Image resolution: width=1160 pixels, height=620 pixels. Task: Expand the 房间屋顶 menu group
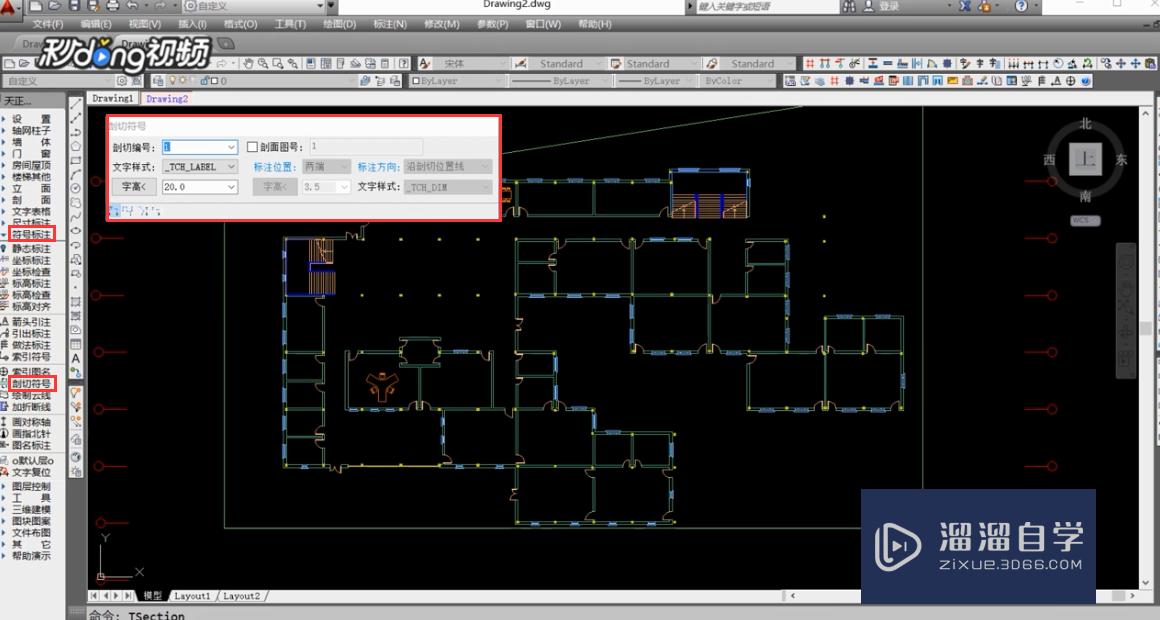30,165
